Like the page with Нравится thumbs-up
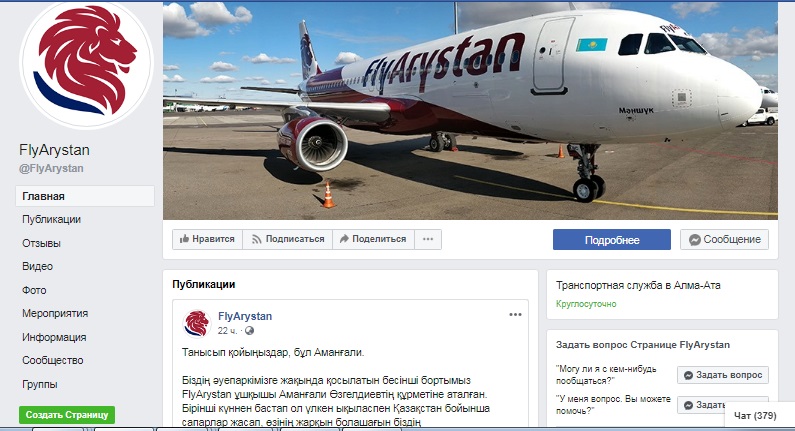This screenshot has width=795, height=431. point(207,239)
